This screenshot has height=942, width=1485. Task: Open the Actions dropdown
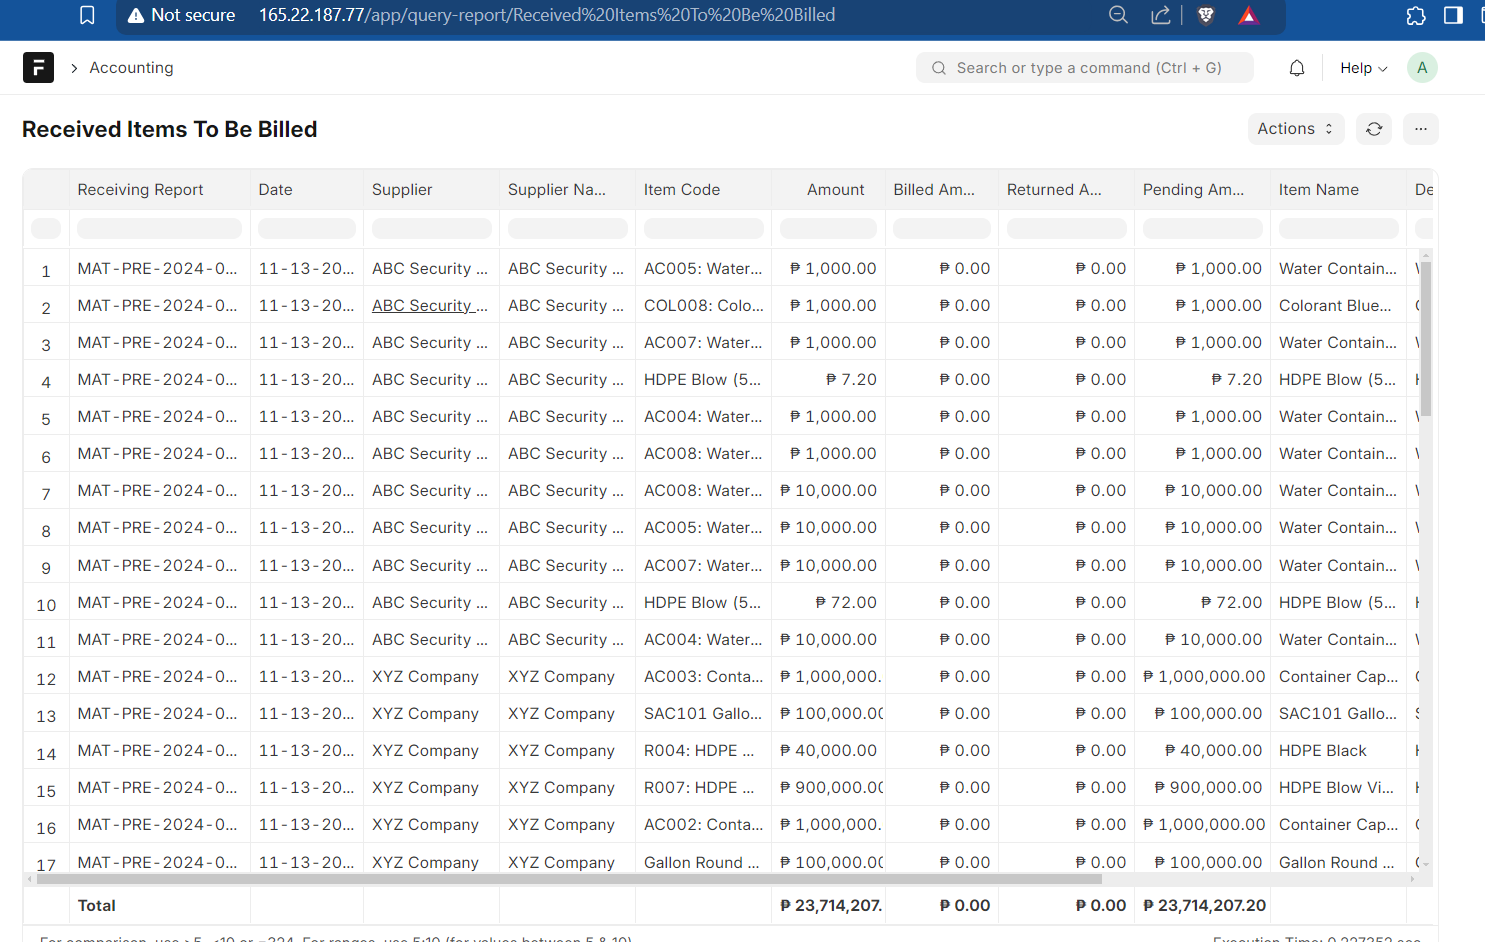click(x=1296, y=129)
